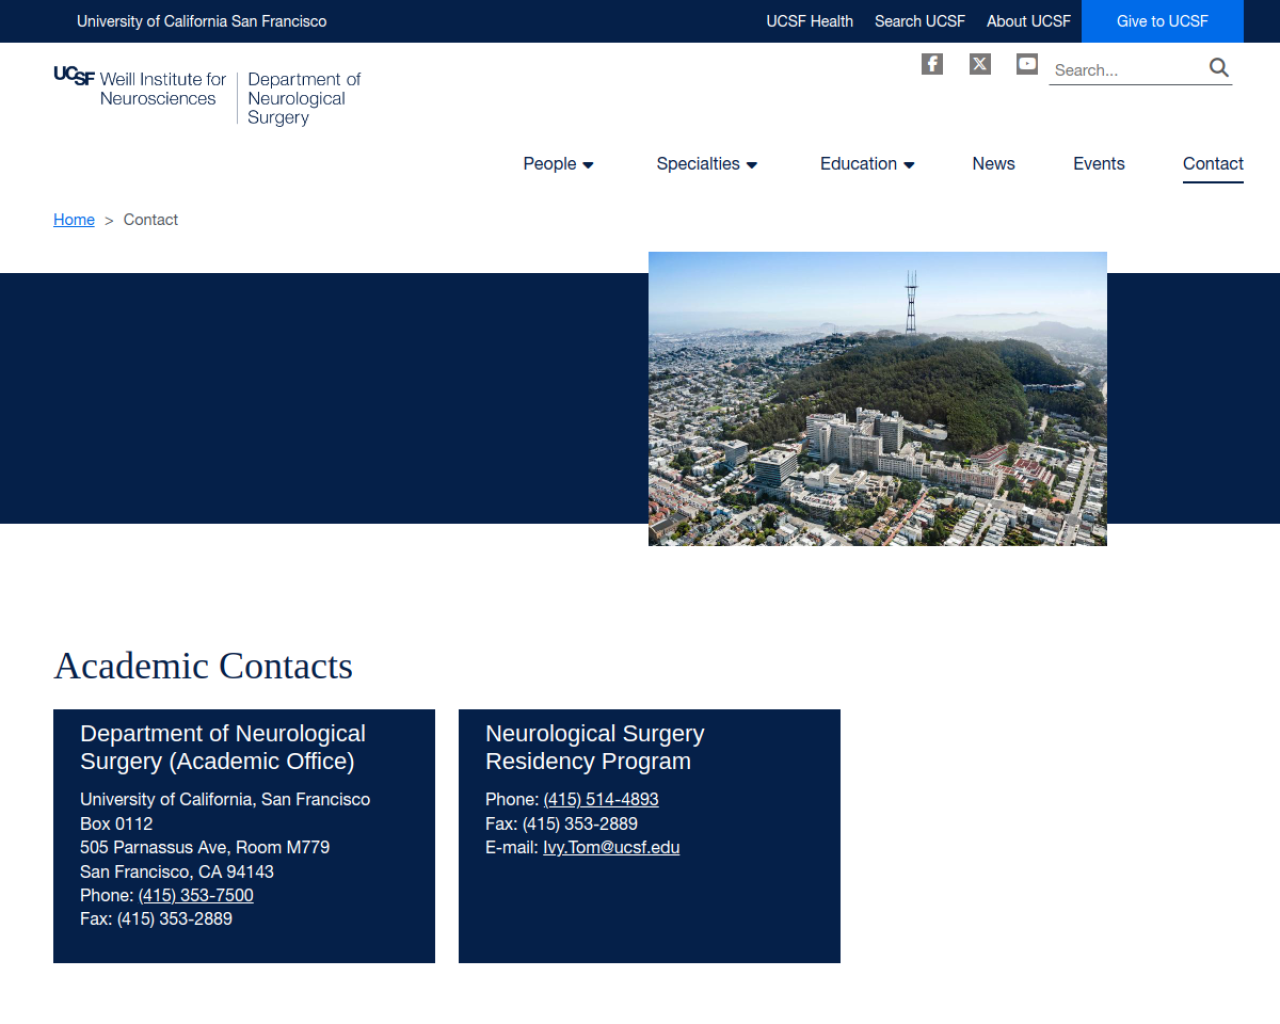Click the aerial campus photo
This screenshot has height=1024, width=1280.
coord(877,399)
